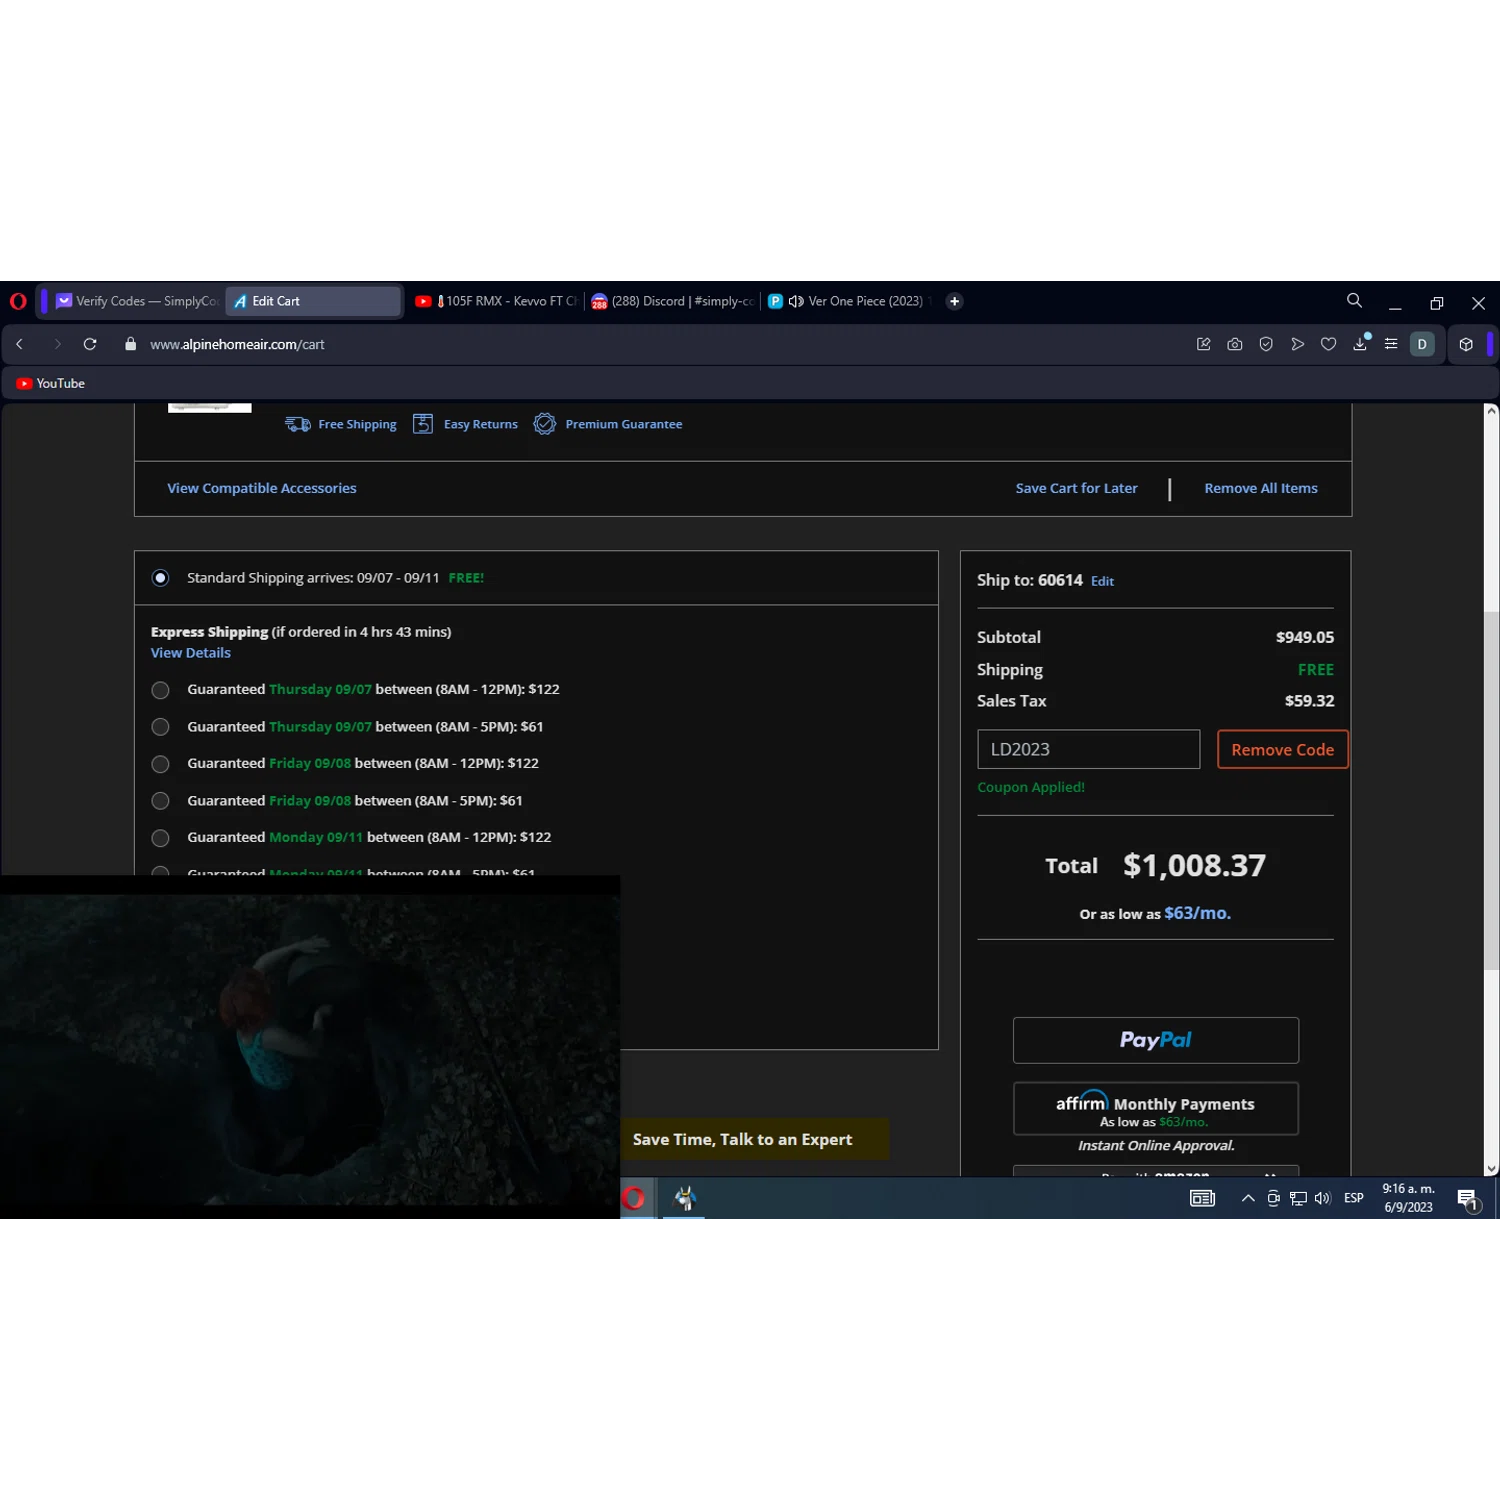Switch to the Discord tab
Screen dimensions: 1500x1500
point(672,301)
